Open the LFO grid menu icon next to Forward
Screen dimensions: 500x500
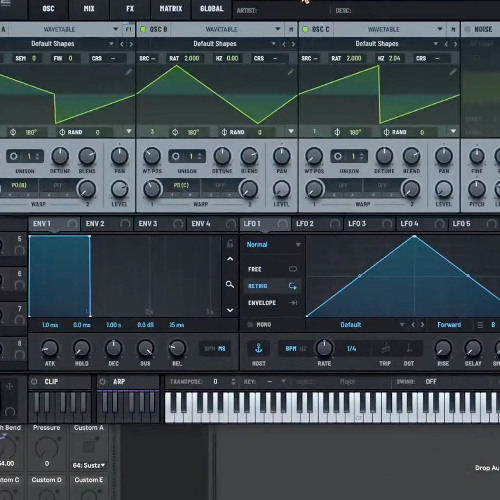[x=480, y=325]
